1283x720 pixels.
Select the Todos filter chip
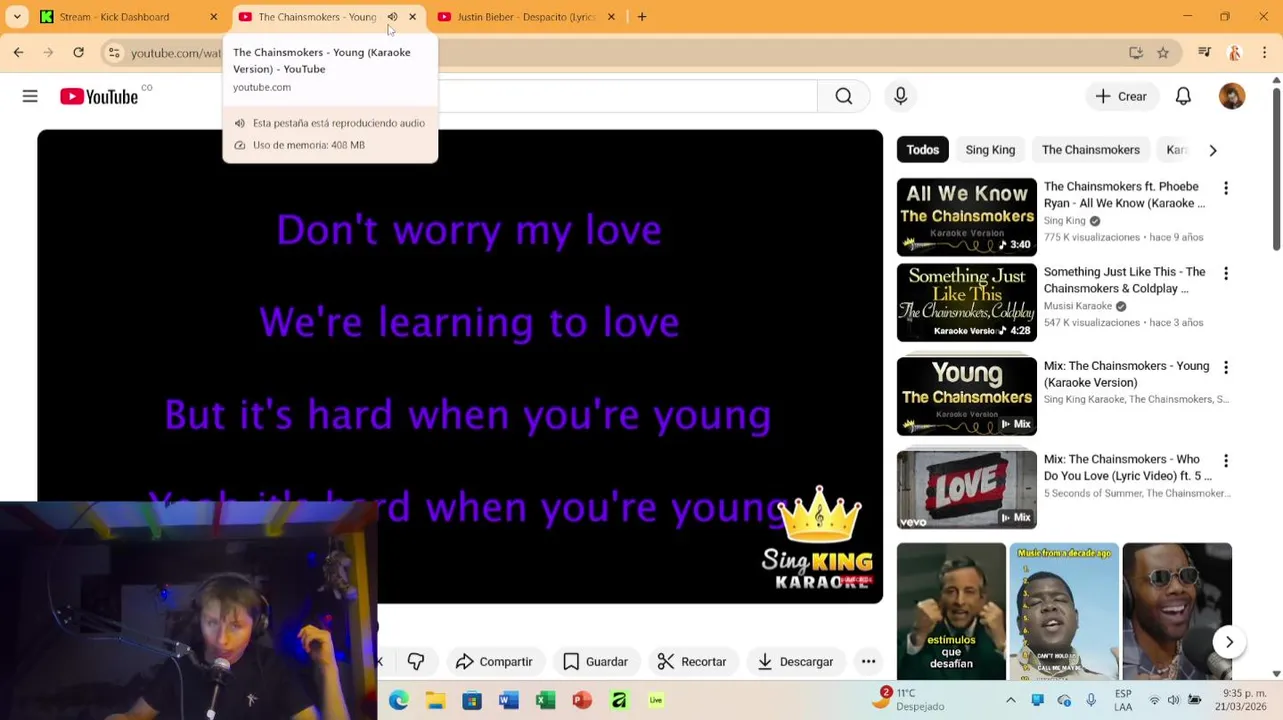(x=922, y=150)
